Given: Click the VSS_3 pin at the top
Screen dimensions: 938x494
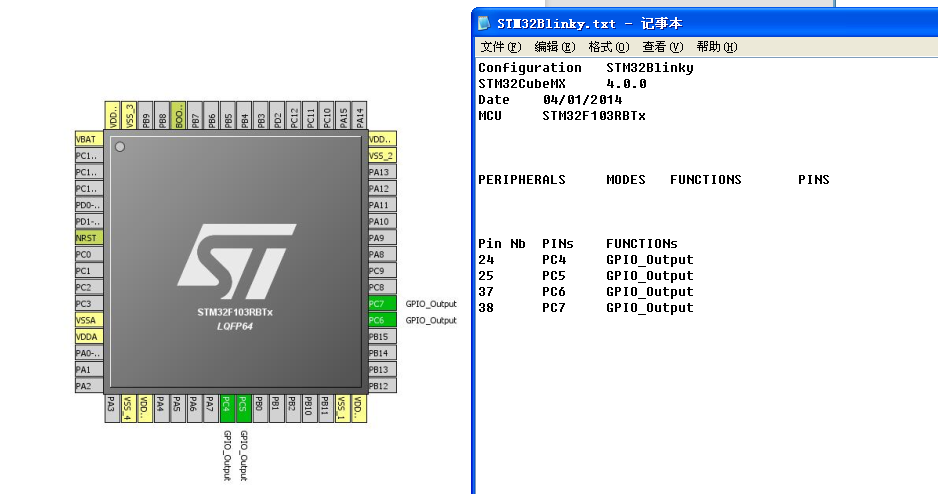Looking at the screenshot, I should pos(128,115).
